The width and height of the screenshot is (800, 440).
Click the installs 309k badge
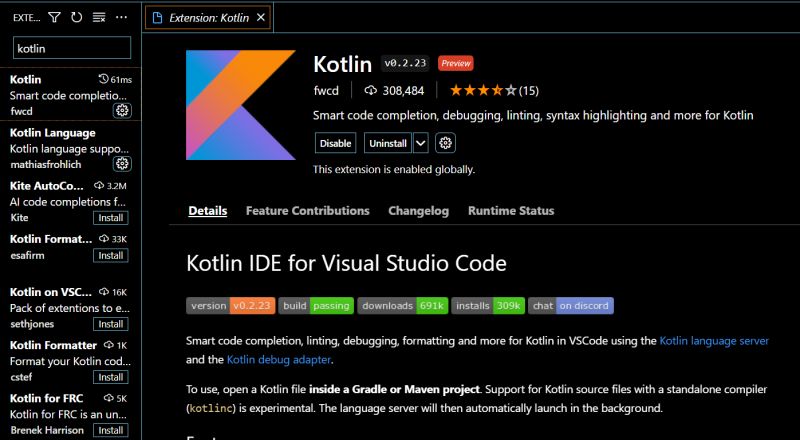[488, 306]
